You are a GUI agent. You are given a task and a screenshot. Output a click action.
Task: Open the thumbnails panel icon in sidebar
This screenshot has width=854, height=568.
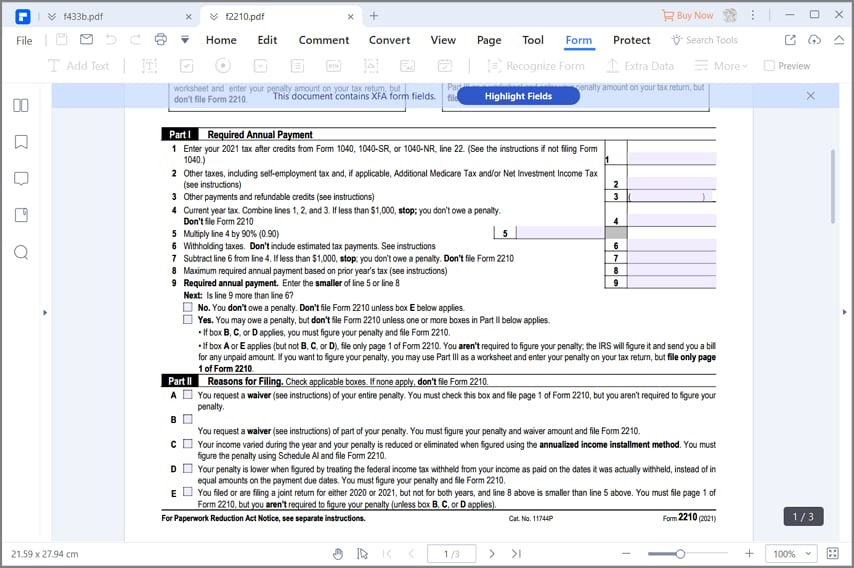[21, 105]
